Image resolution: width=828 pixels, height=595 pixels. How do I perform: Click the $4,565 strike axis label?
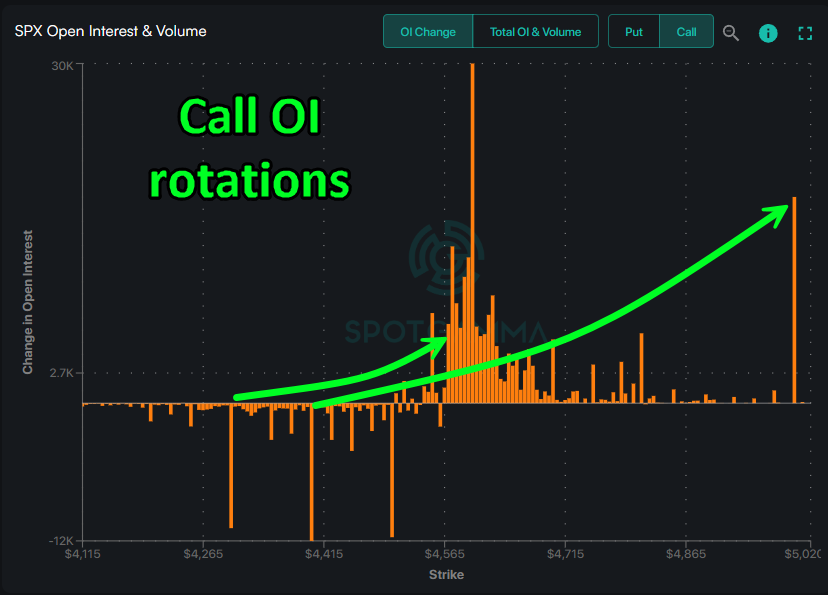(445, 554)
